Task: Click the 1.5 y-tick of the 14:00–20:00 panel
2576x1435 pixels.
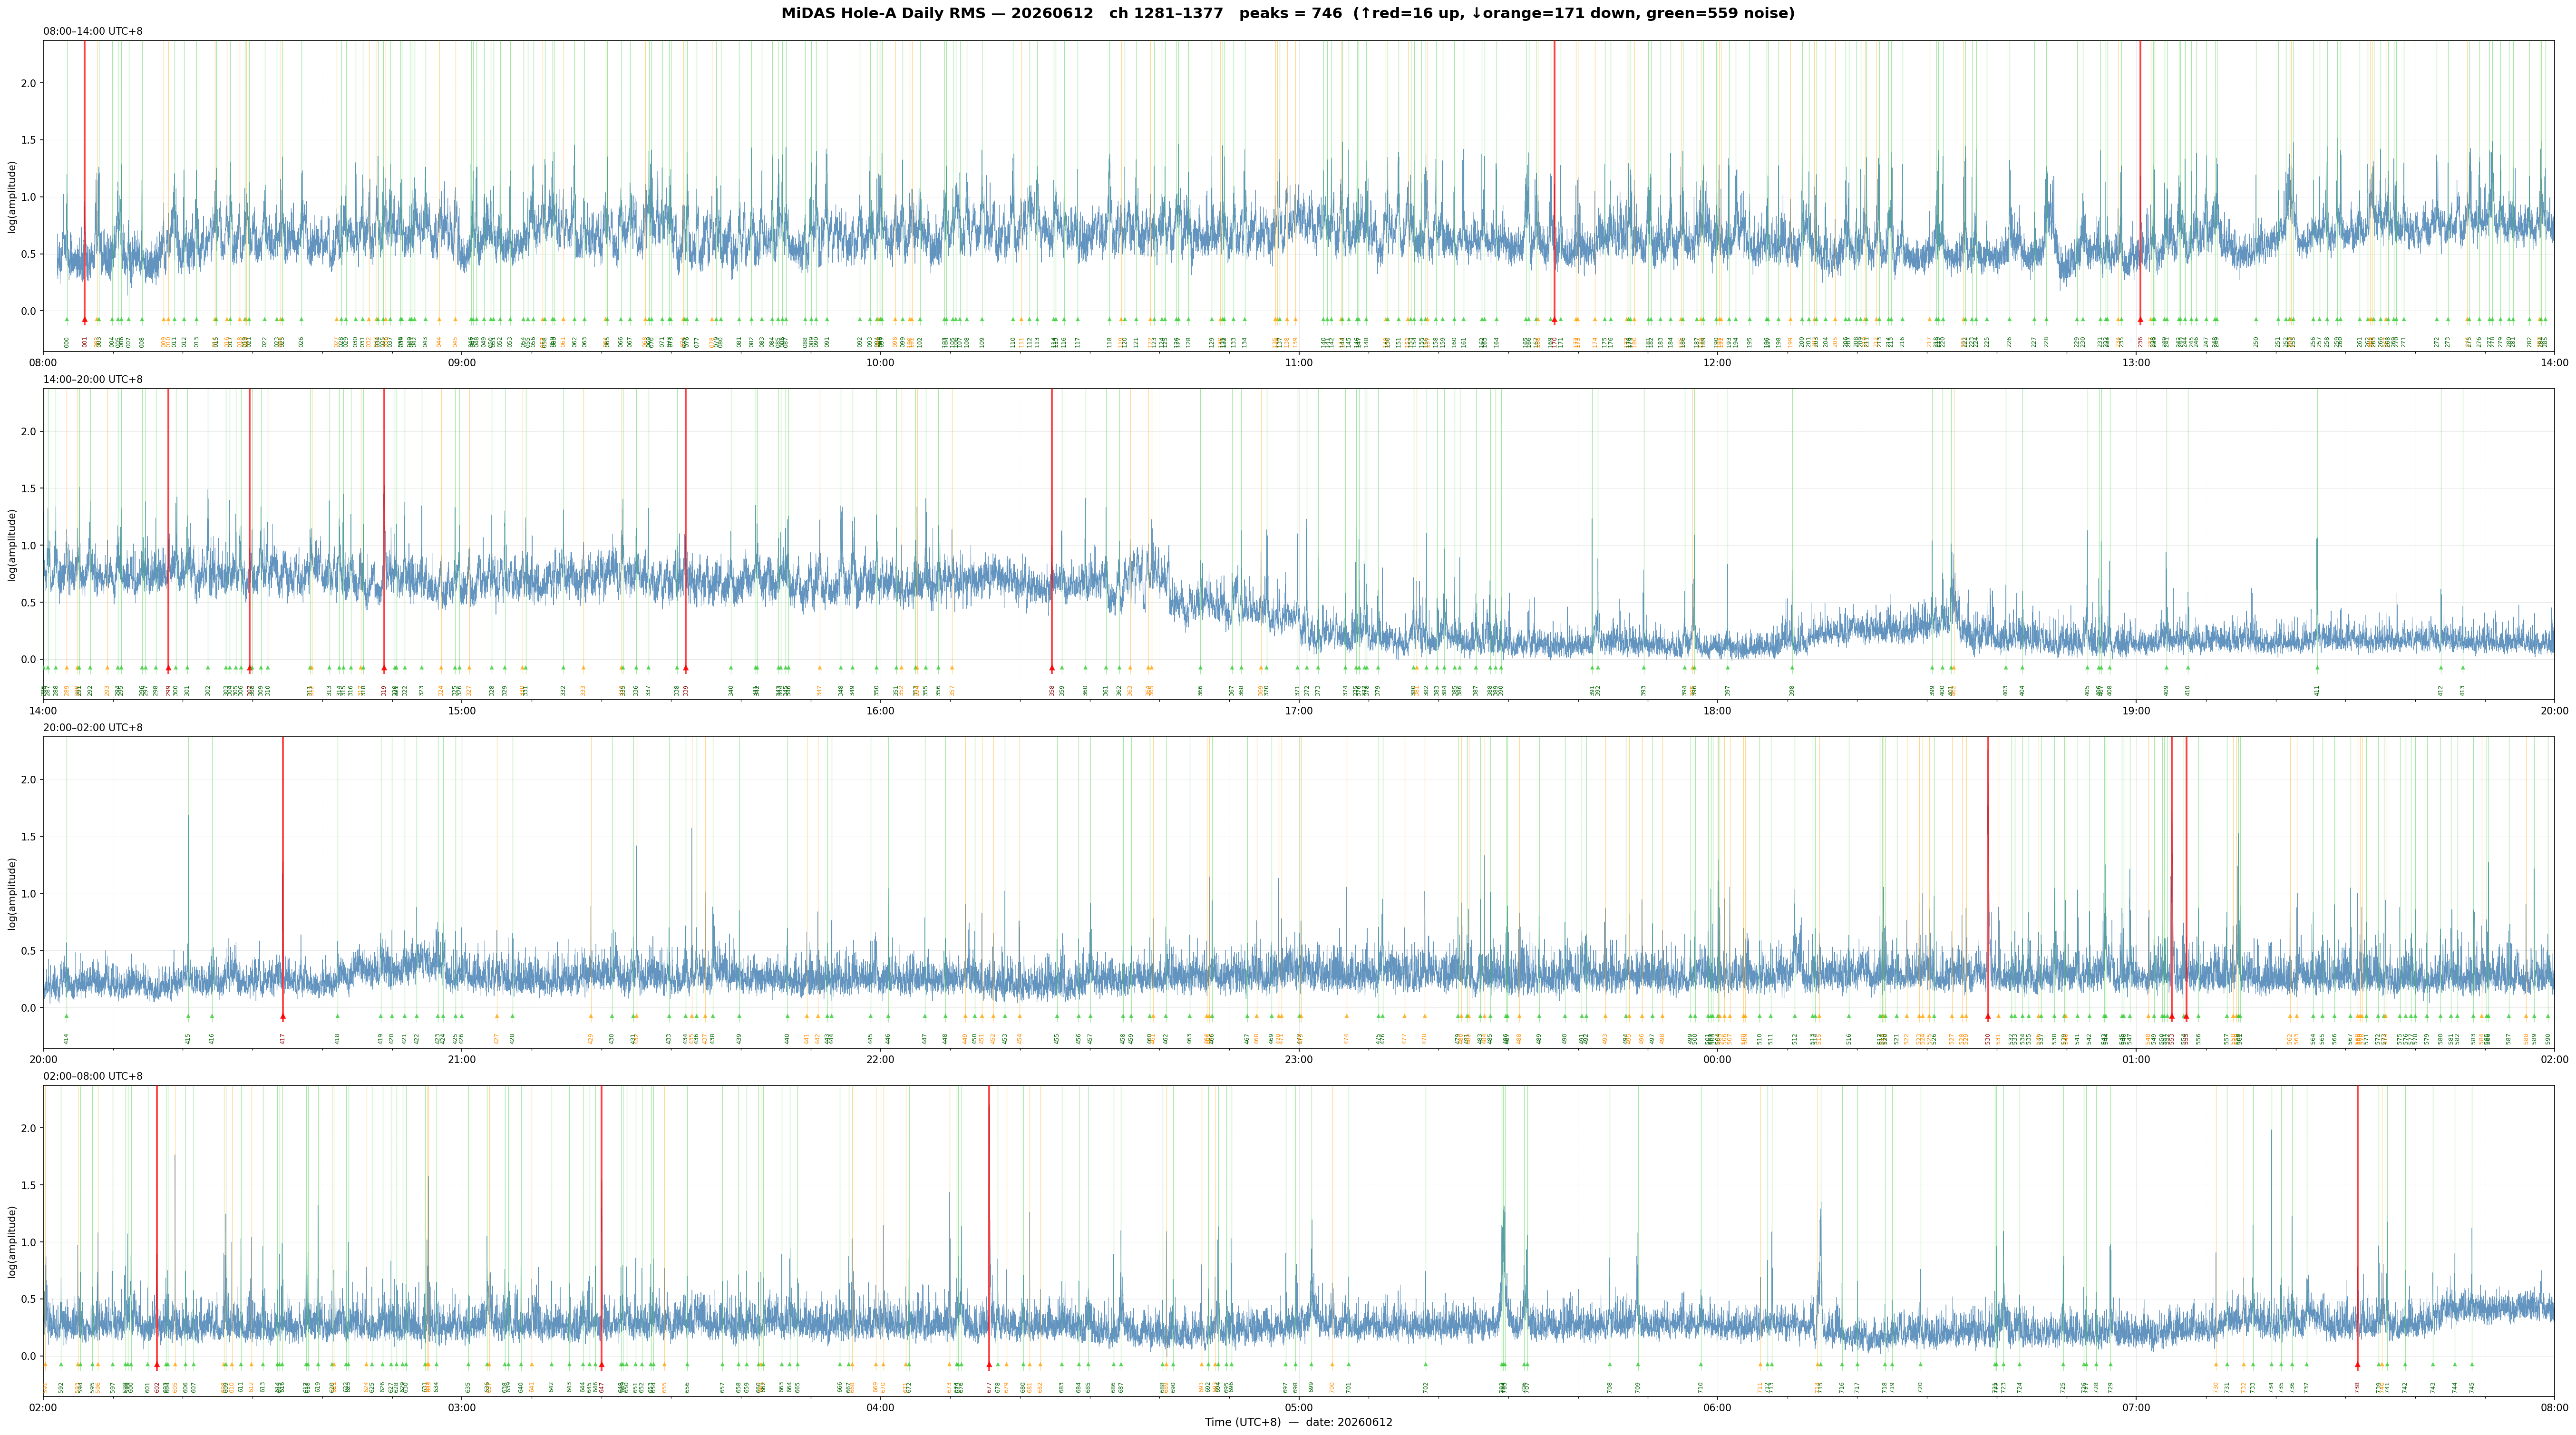Action: coord(28,488)
